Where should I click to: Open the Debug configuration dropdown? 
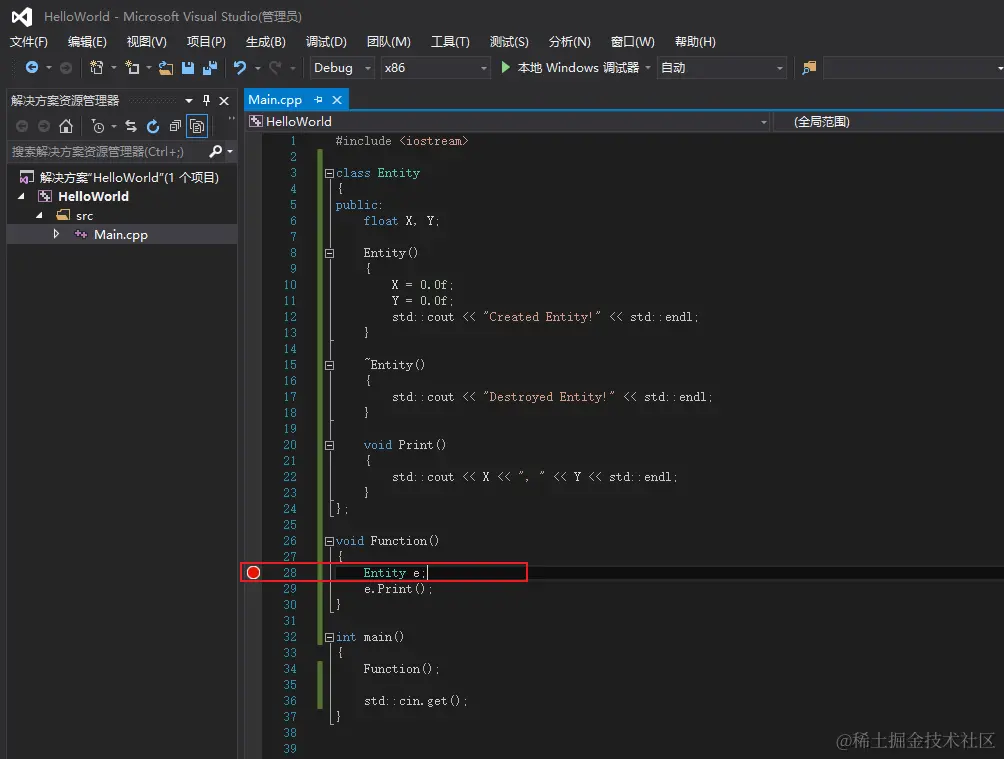pos(341,68)
